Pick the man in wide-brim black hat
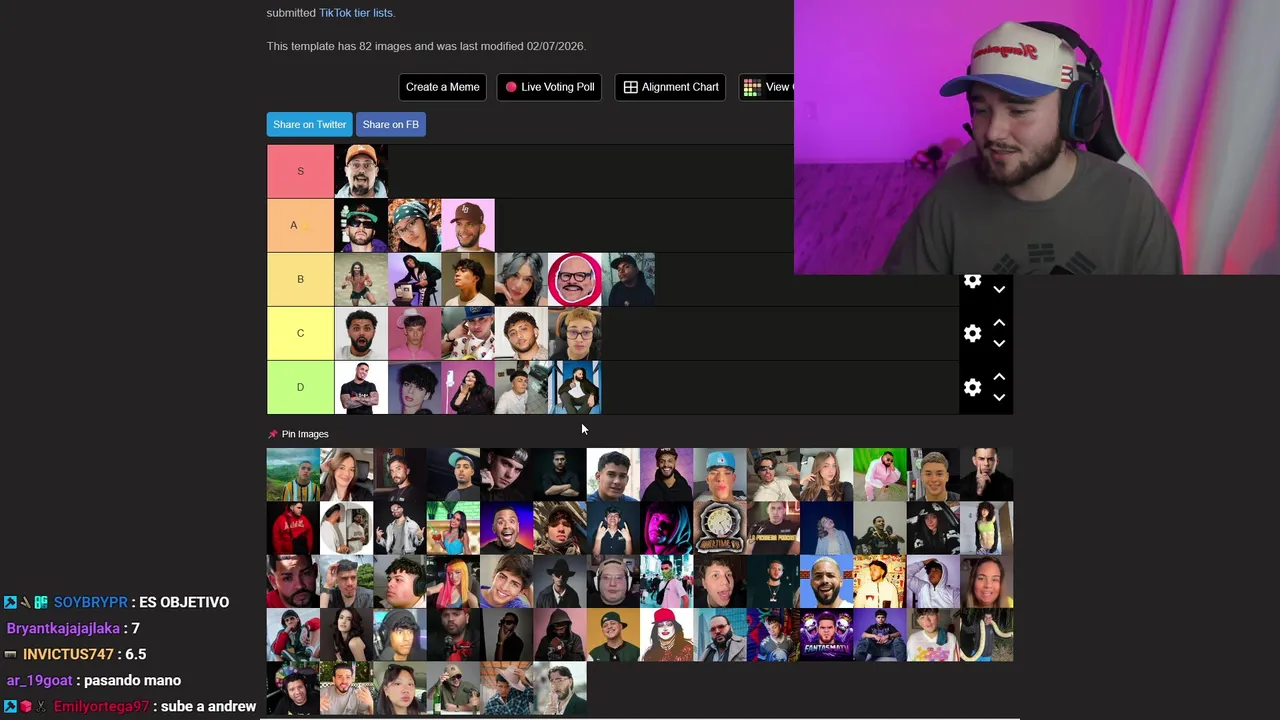 point(560,581)
